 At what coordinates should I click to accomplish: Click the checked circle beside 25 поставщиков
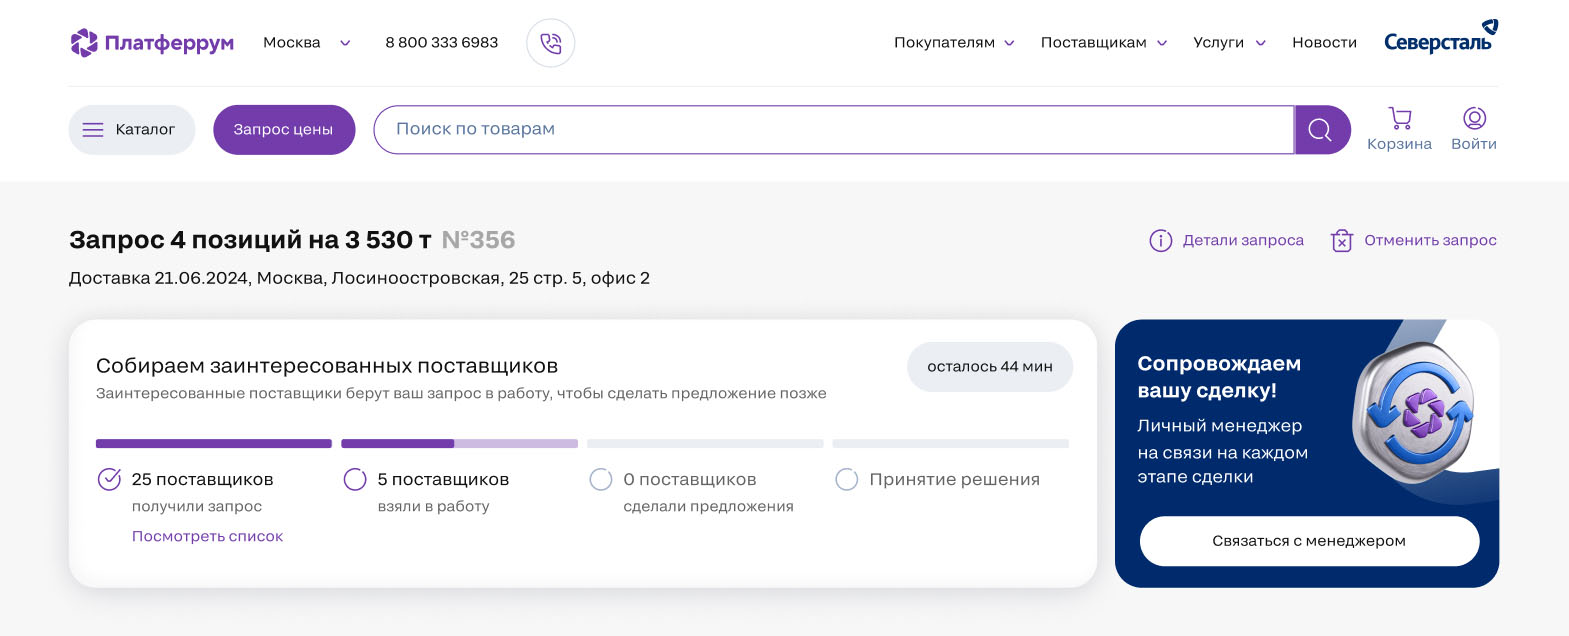point(109,480)
